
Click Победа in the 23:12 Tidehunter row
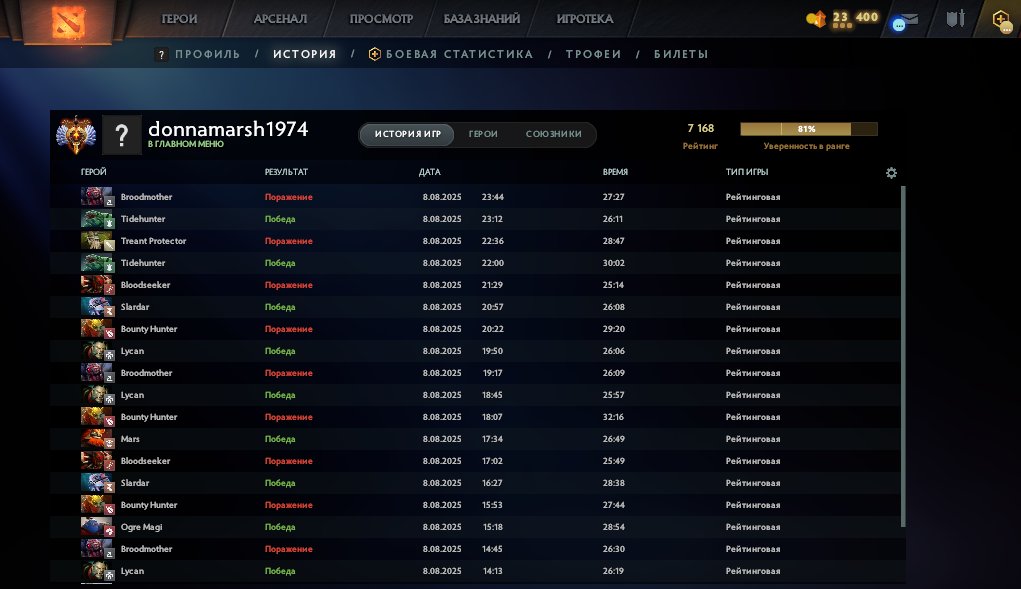point(280,219)
